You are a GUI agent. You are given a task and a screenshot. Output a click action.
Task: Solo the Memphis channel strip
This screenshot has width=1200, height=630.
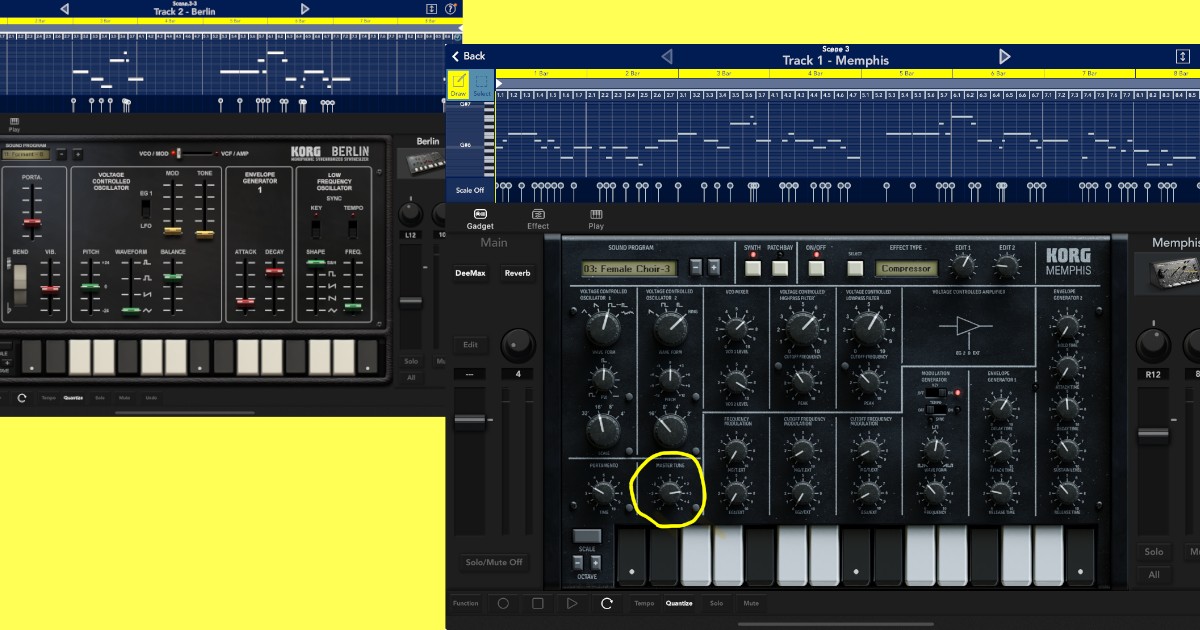[1154, 552]
